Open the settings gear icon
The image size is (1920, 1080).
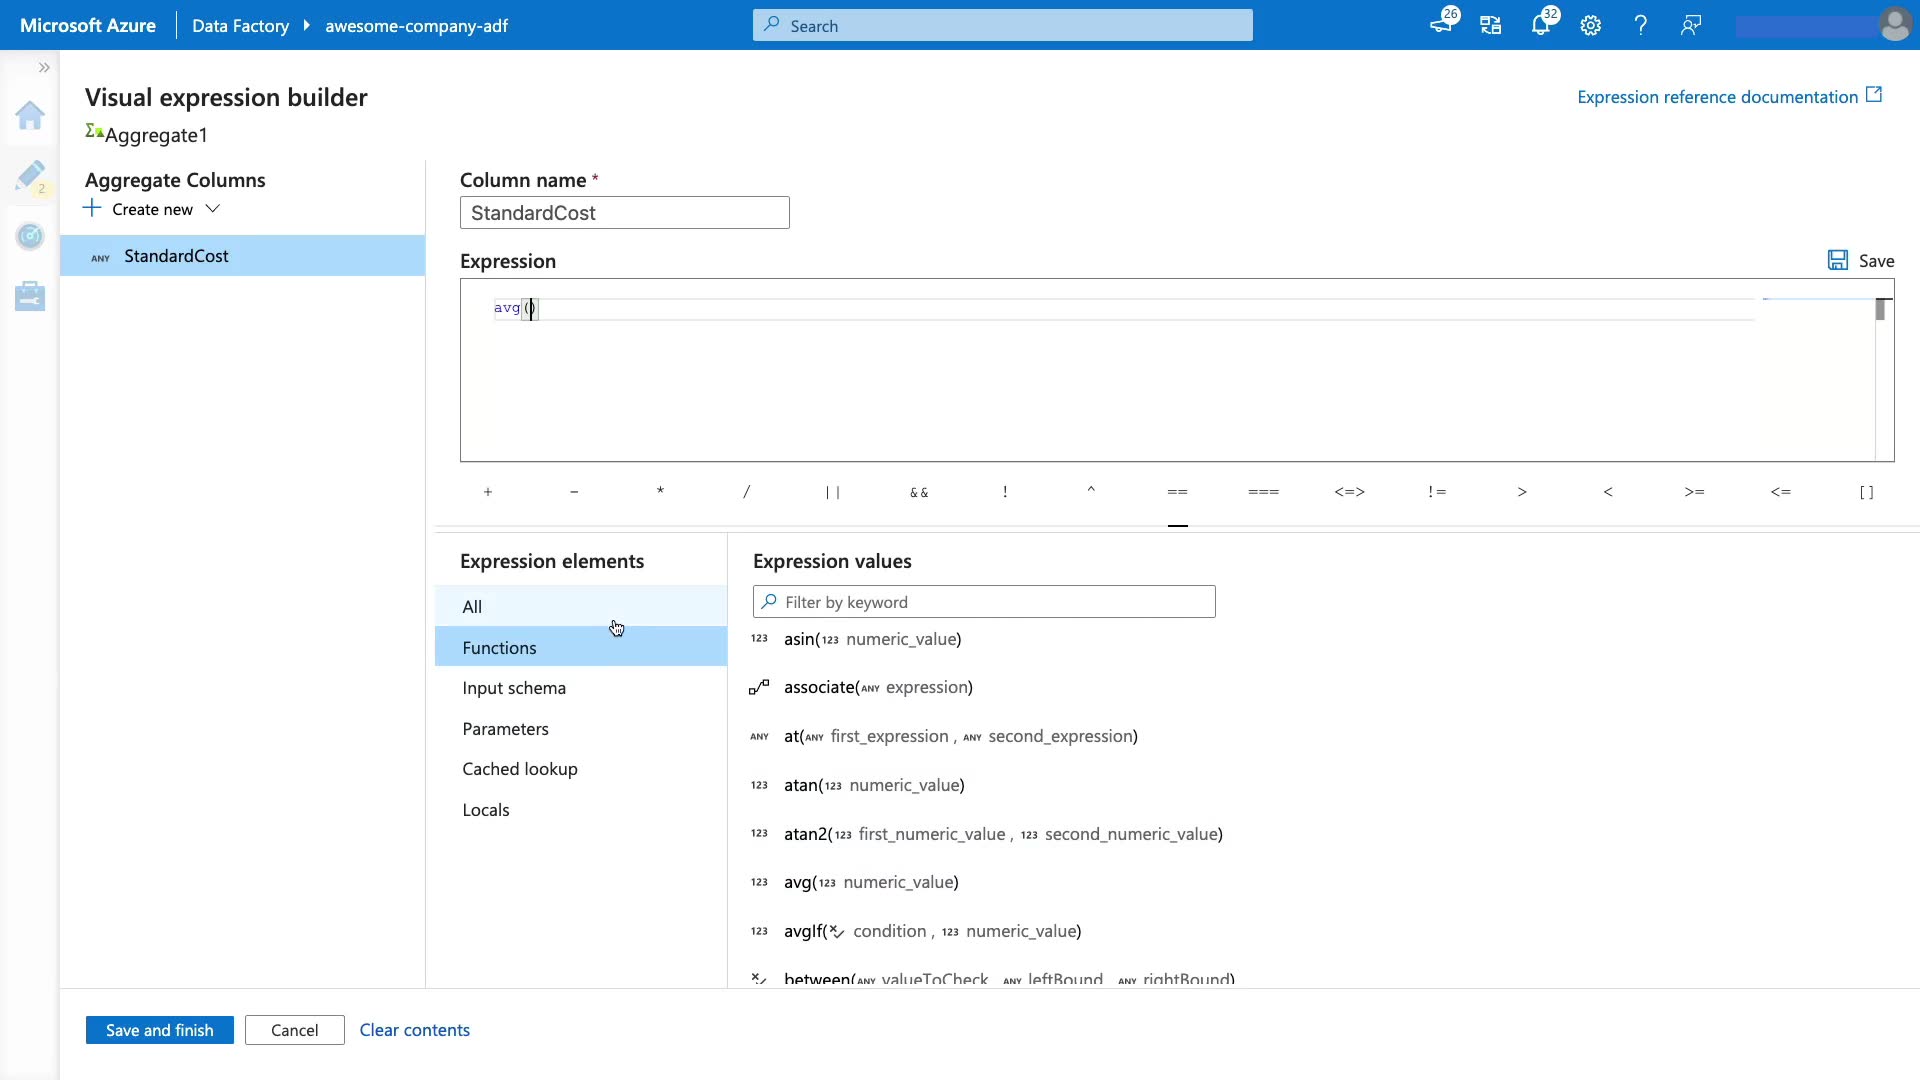[x=1591, y=26]
